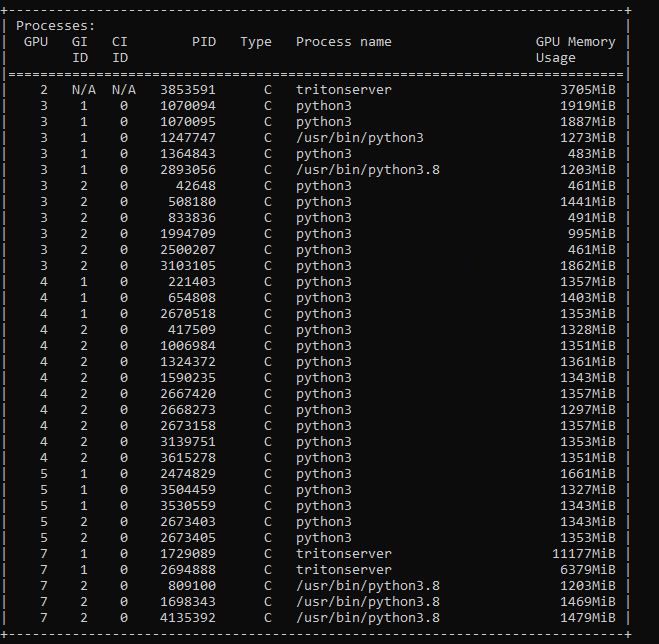Viewport: 659px width, 644px height.
Task: Select PID 809100
Action: coord(192,585)
